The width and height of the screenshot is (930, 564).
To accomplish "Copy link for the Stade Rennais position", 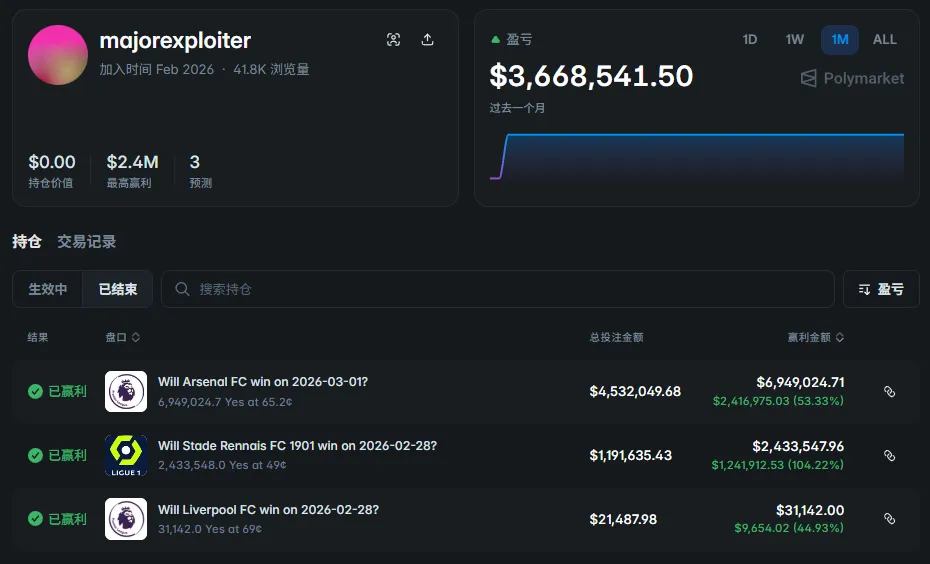I will (889, 455).
